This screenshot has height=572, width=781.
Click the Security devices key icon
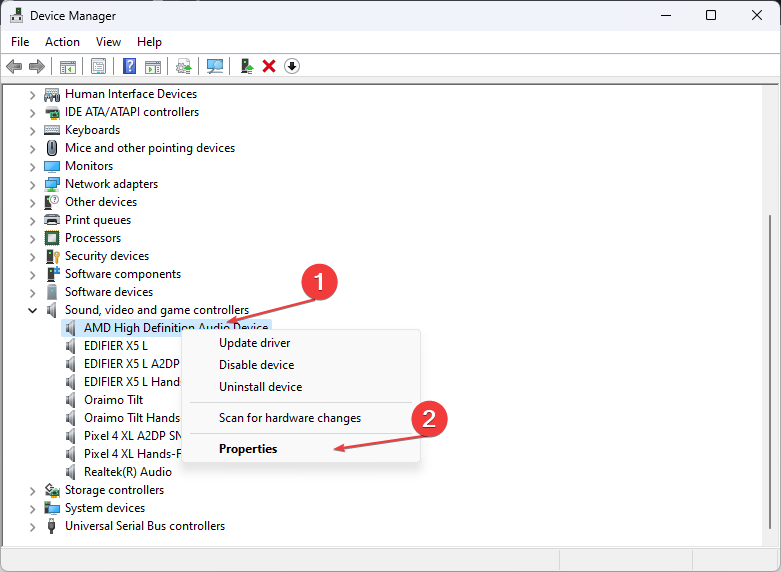(52, 256)
